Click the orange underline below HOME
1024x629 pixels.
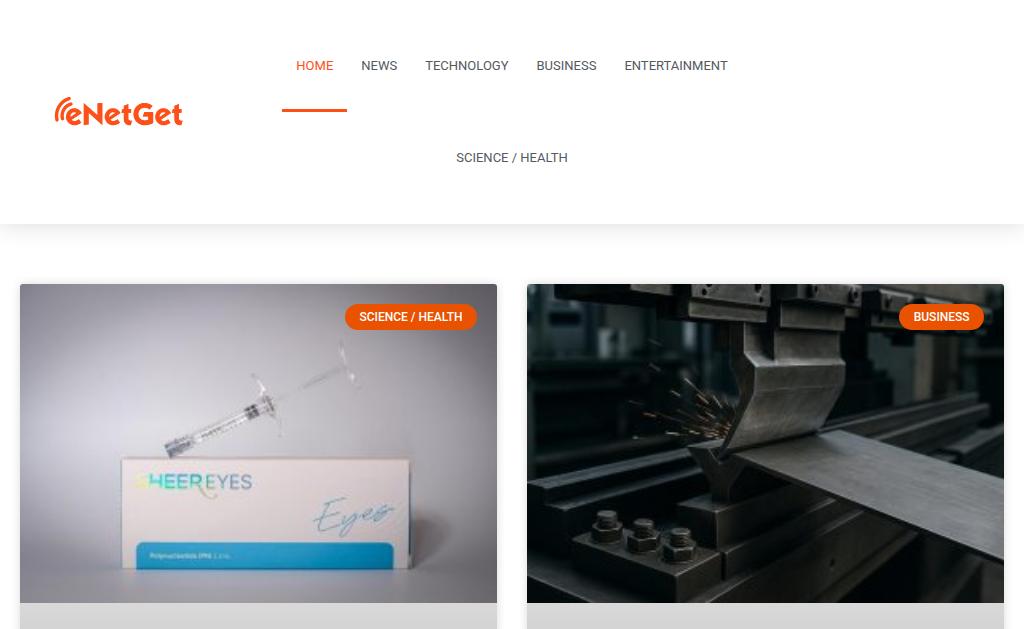tap(314, 110)
